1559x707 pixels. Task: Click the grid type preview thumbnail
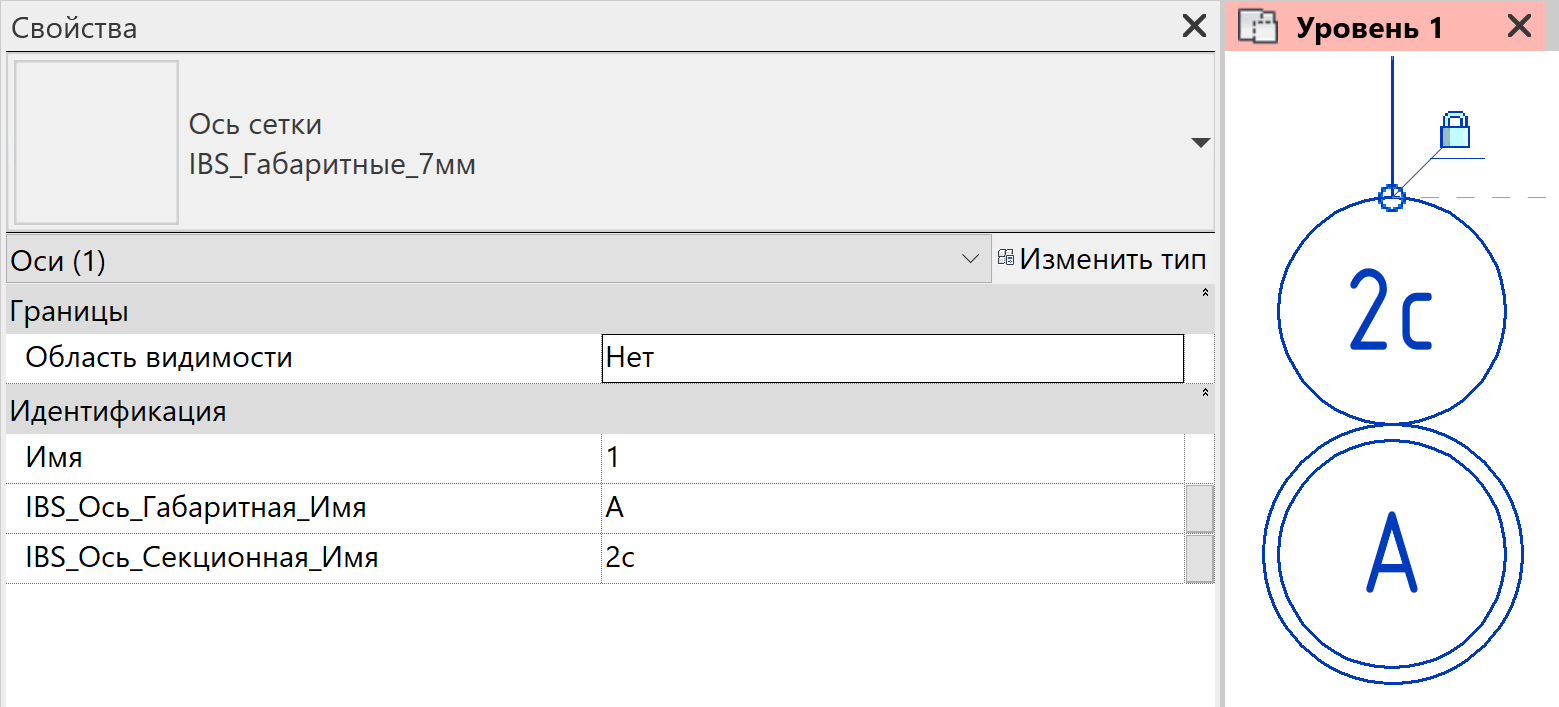point(96,142)
